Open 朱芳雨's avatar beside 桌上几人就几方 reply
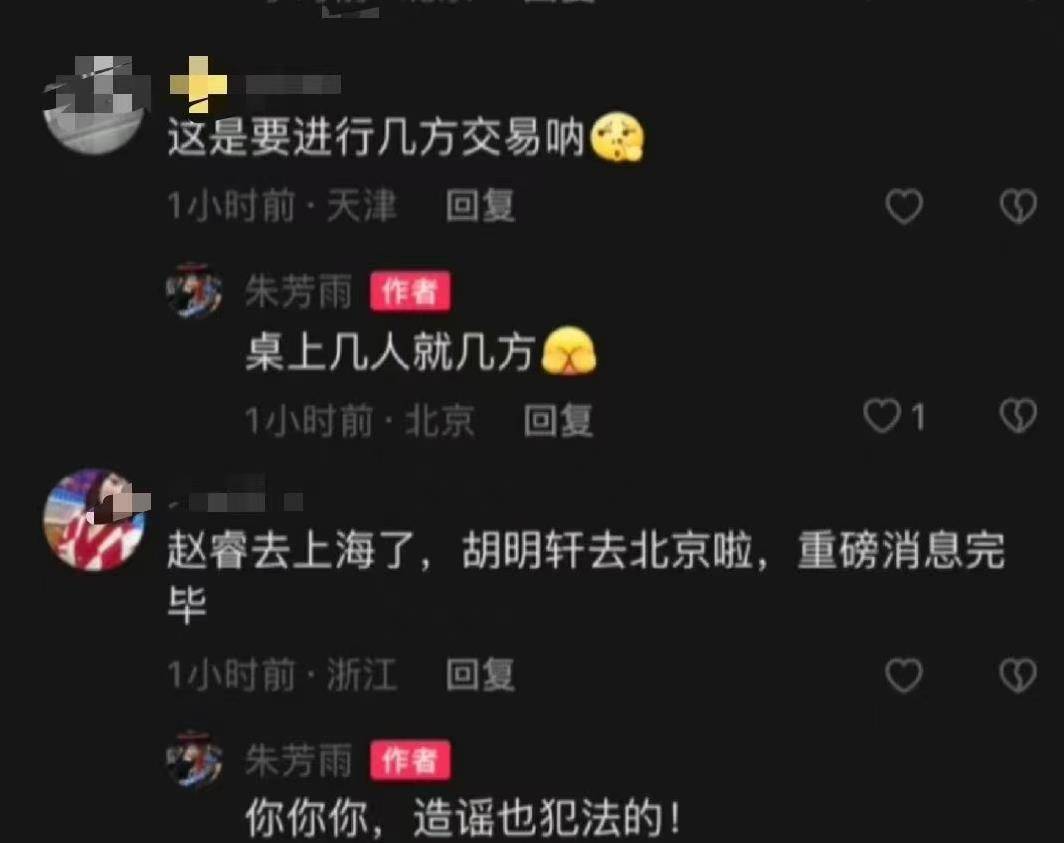 point(194,291)
